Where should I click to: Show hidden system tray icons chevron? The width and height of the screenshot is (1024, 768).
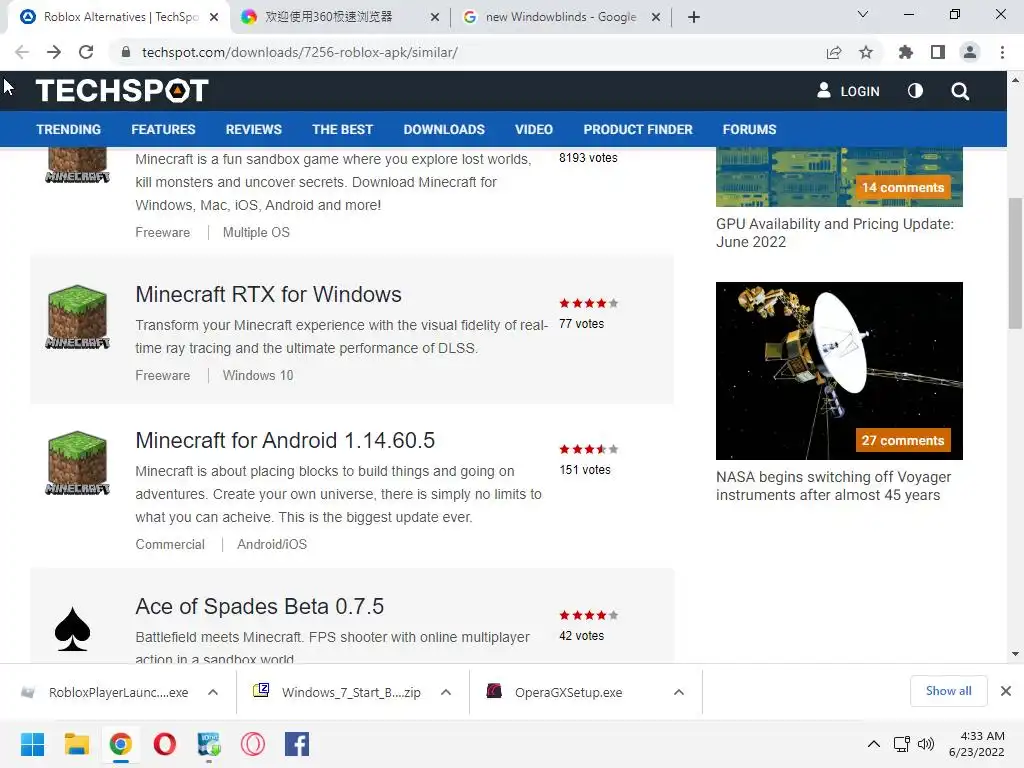873,744
